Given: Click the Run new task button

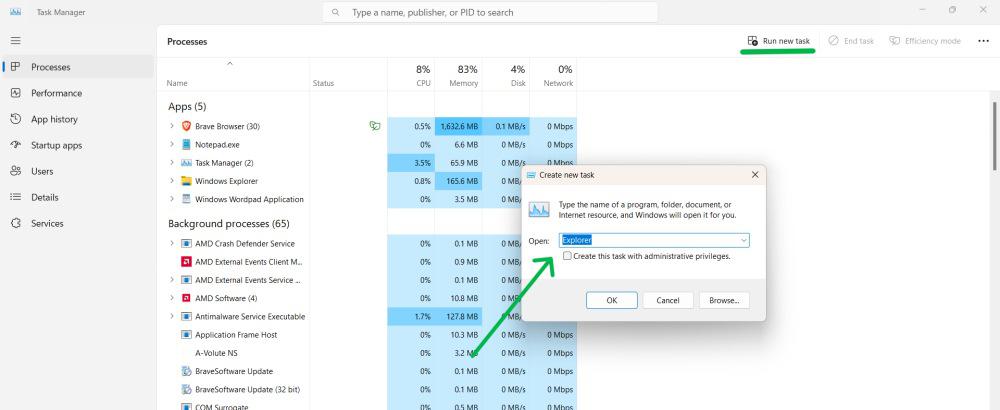Looking at the screenshot, I should (778, 41).
